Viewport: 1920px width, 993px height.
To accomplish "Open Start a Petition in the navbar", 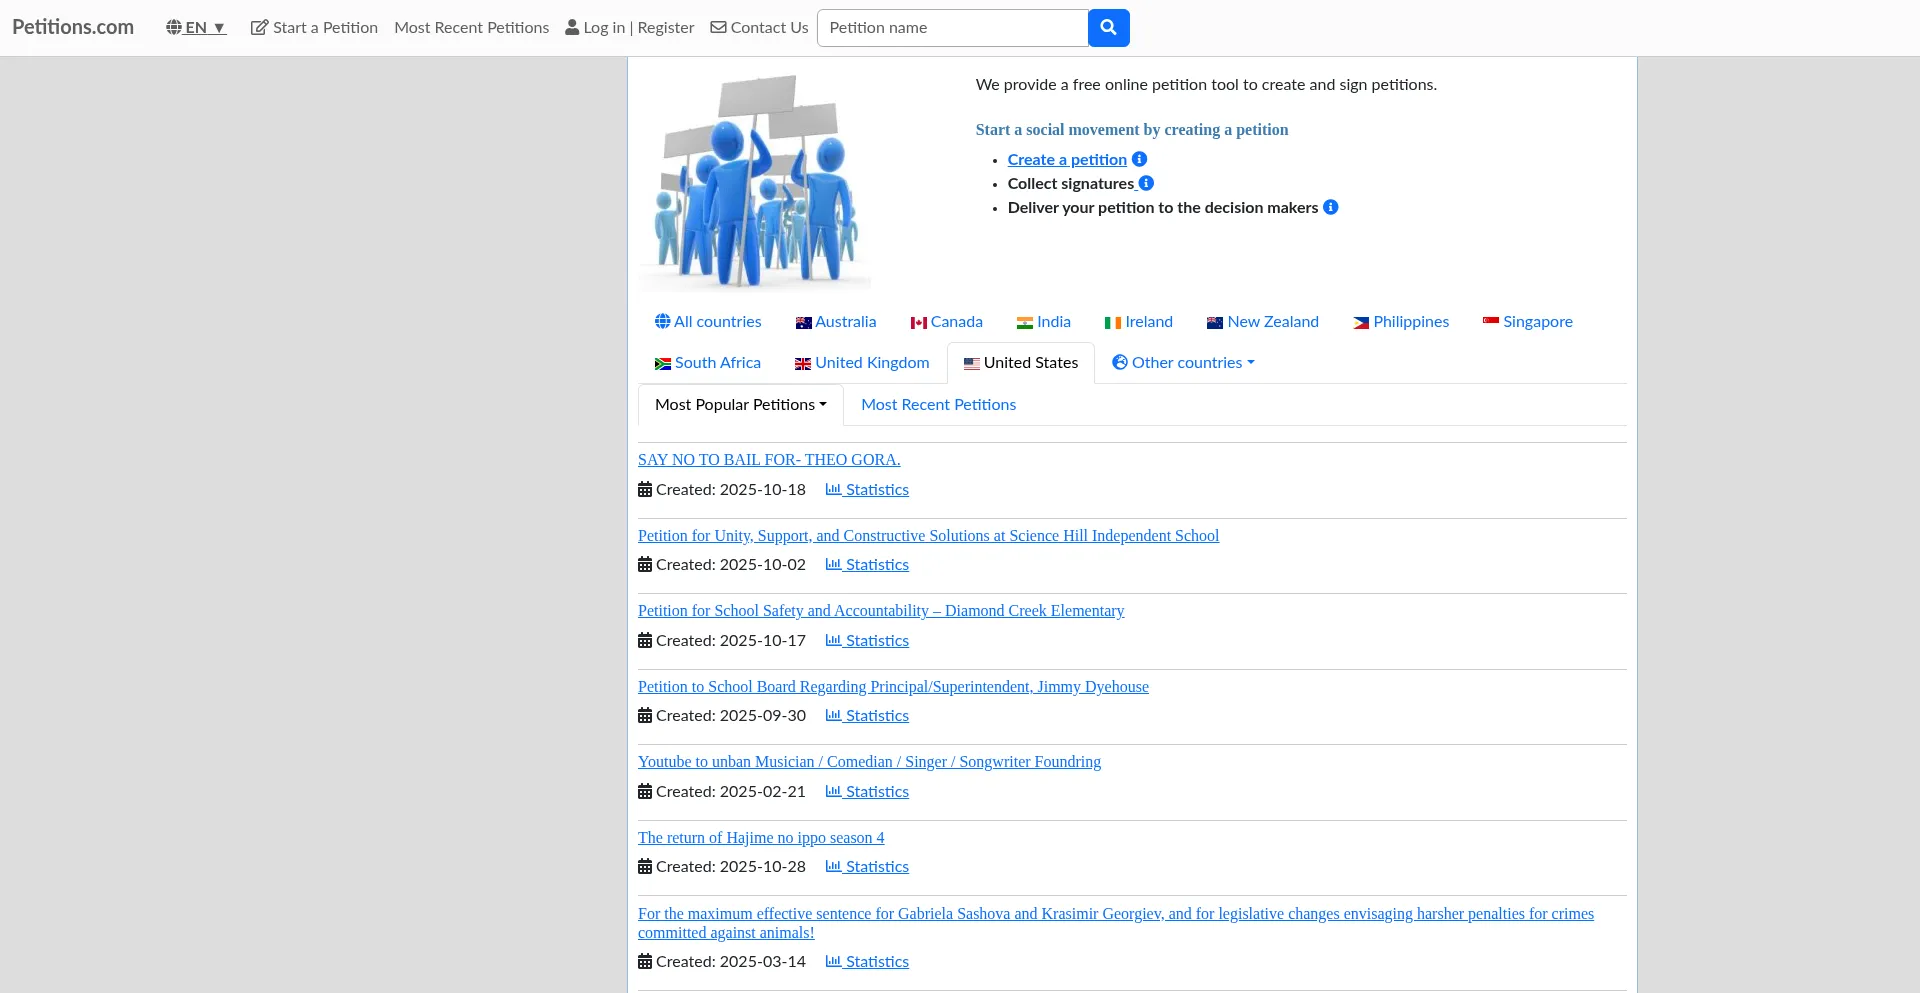I will [314, 28].
